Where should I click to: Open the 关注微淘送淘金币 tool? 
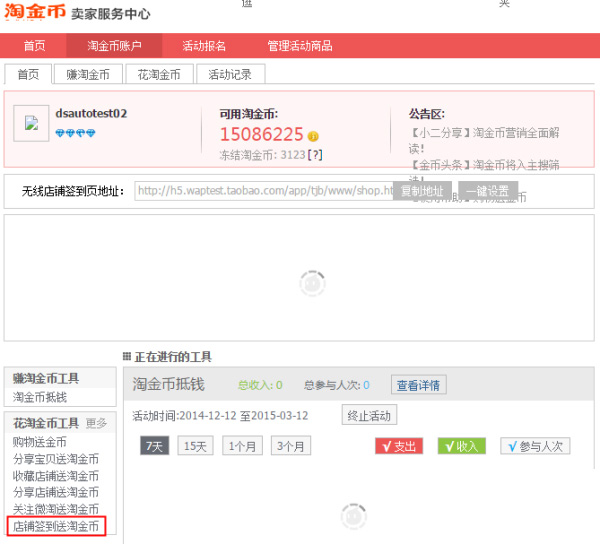click(56, 509)
